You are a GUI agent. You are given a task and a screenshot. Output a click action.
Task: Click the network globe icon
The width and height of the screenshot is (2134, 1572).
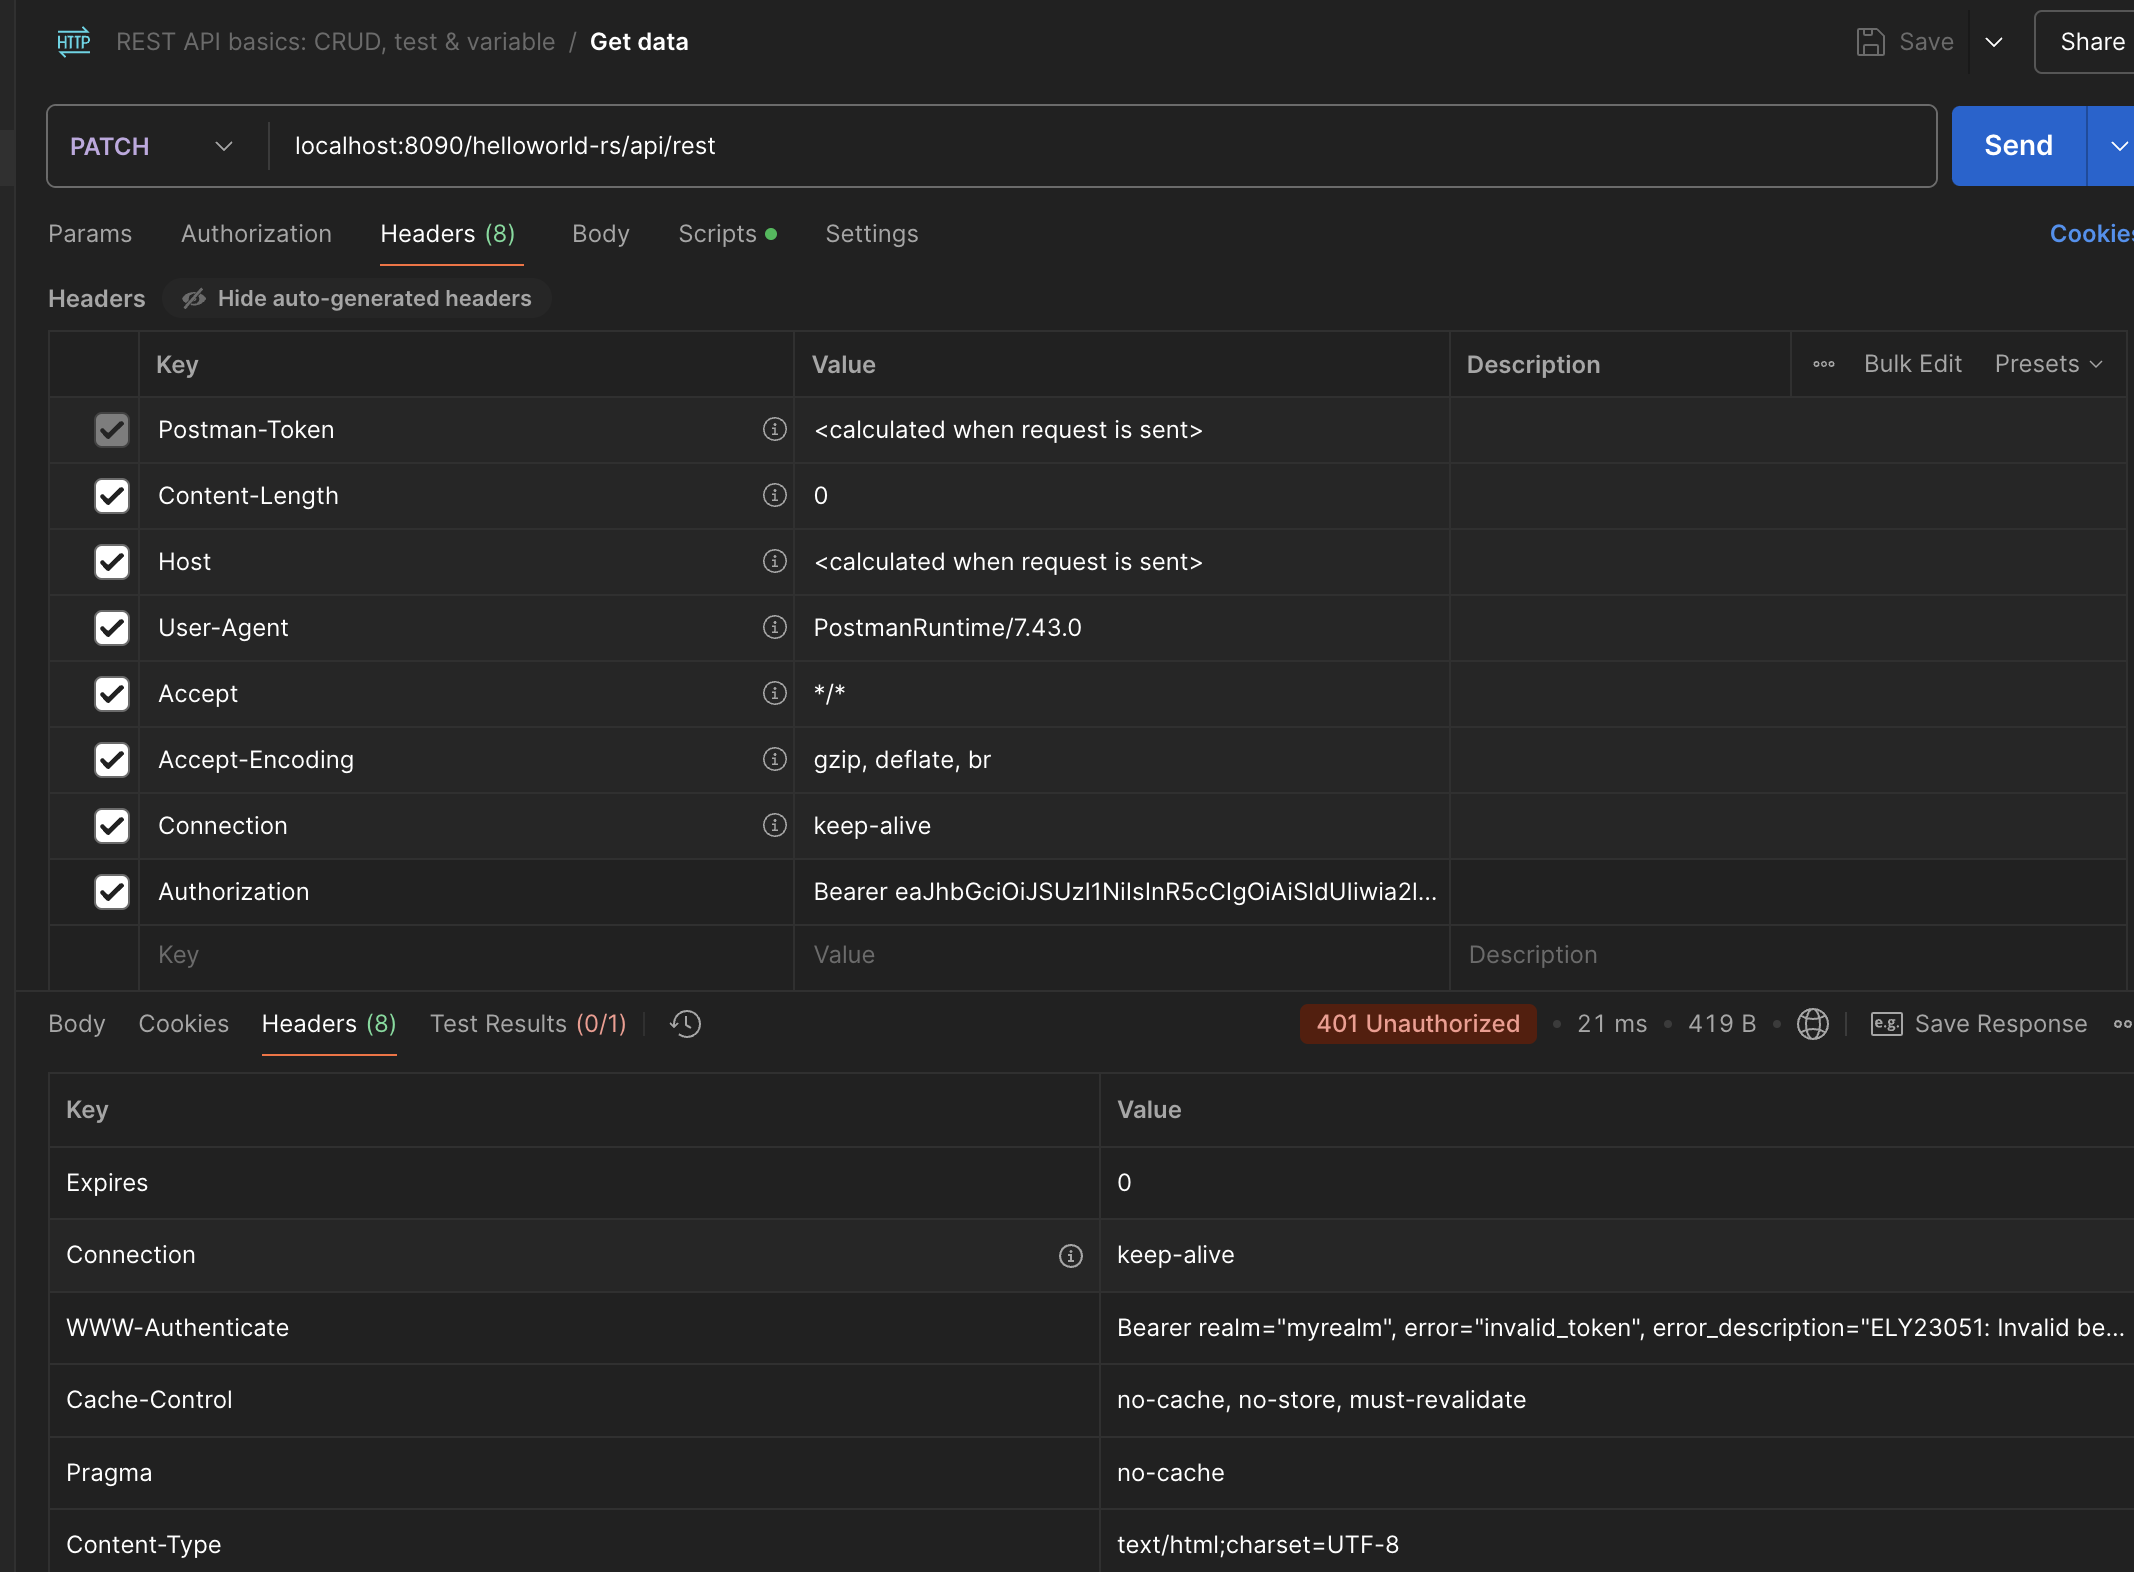click(x=1812, y=1024)
